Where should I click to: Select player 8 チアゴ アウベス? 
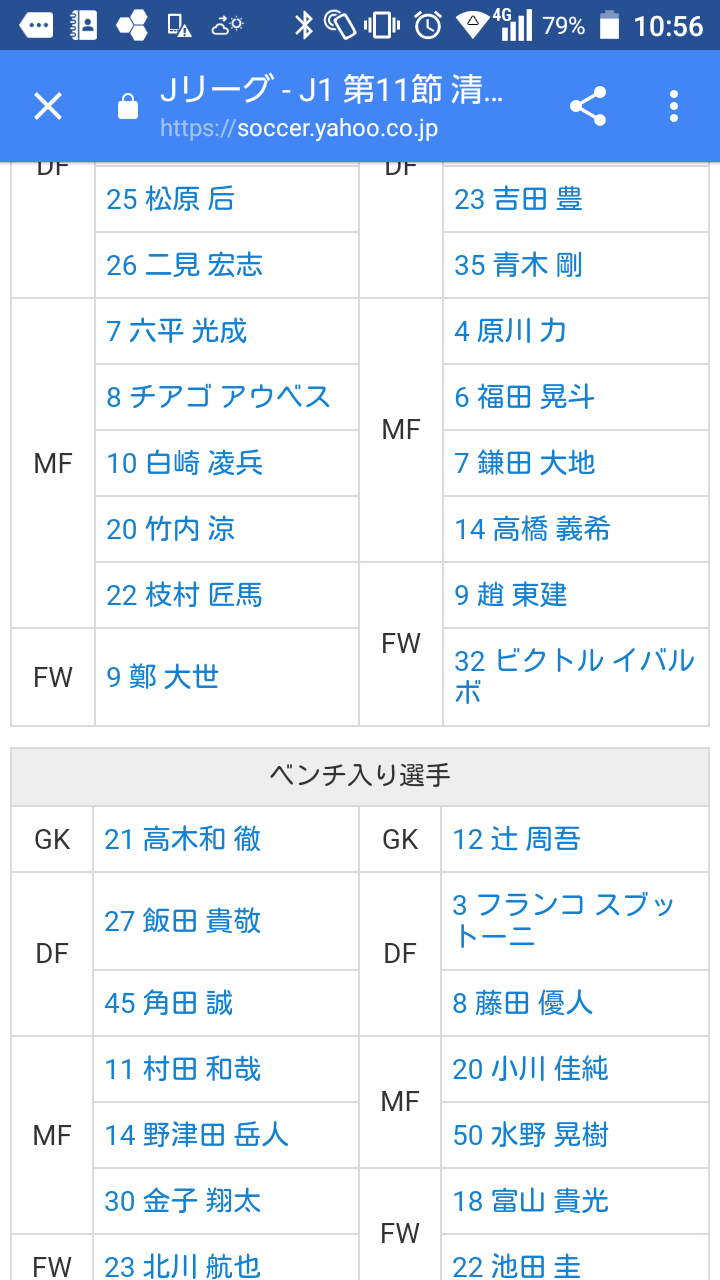(x=218, y=397)
